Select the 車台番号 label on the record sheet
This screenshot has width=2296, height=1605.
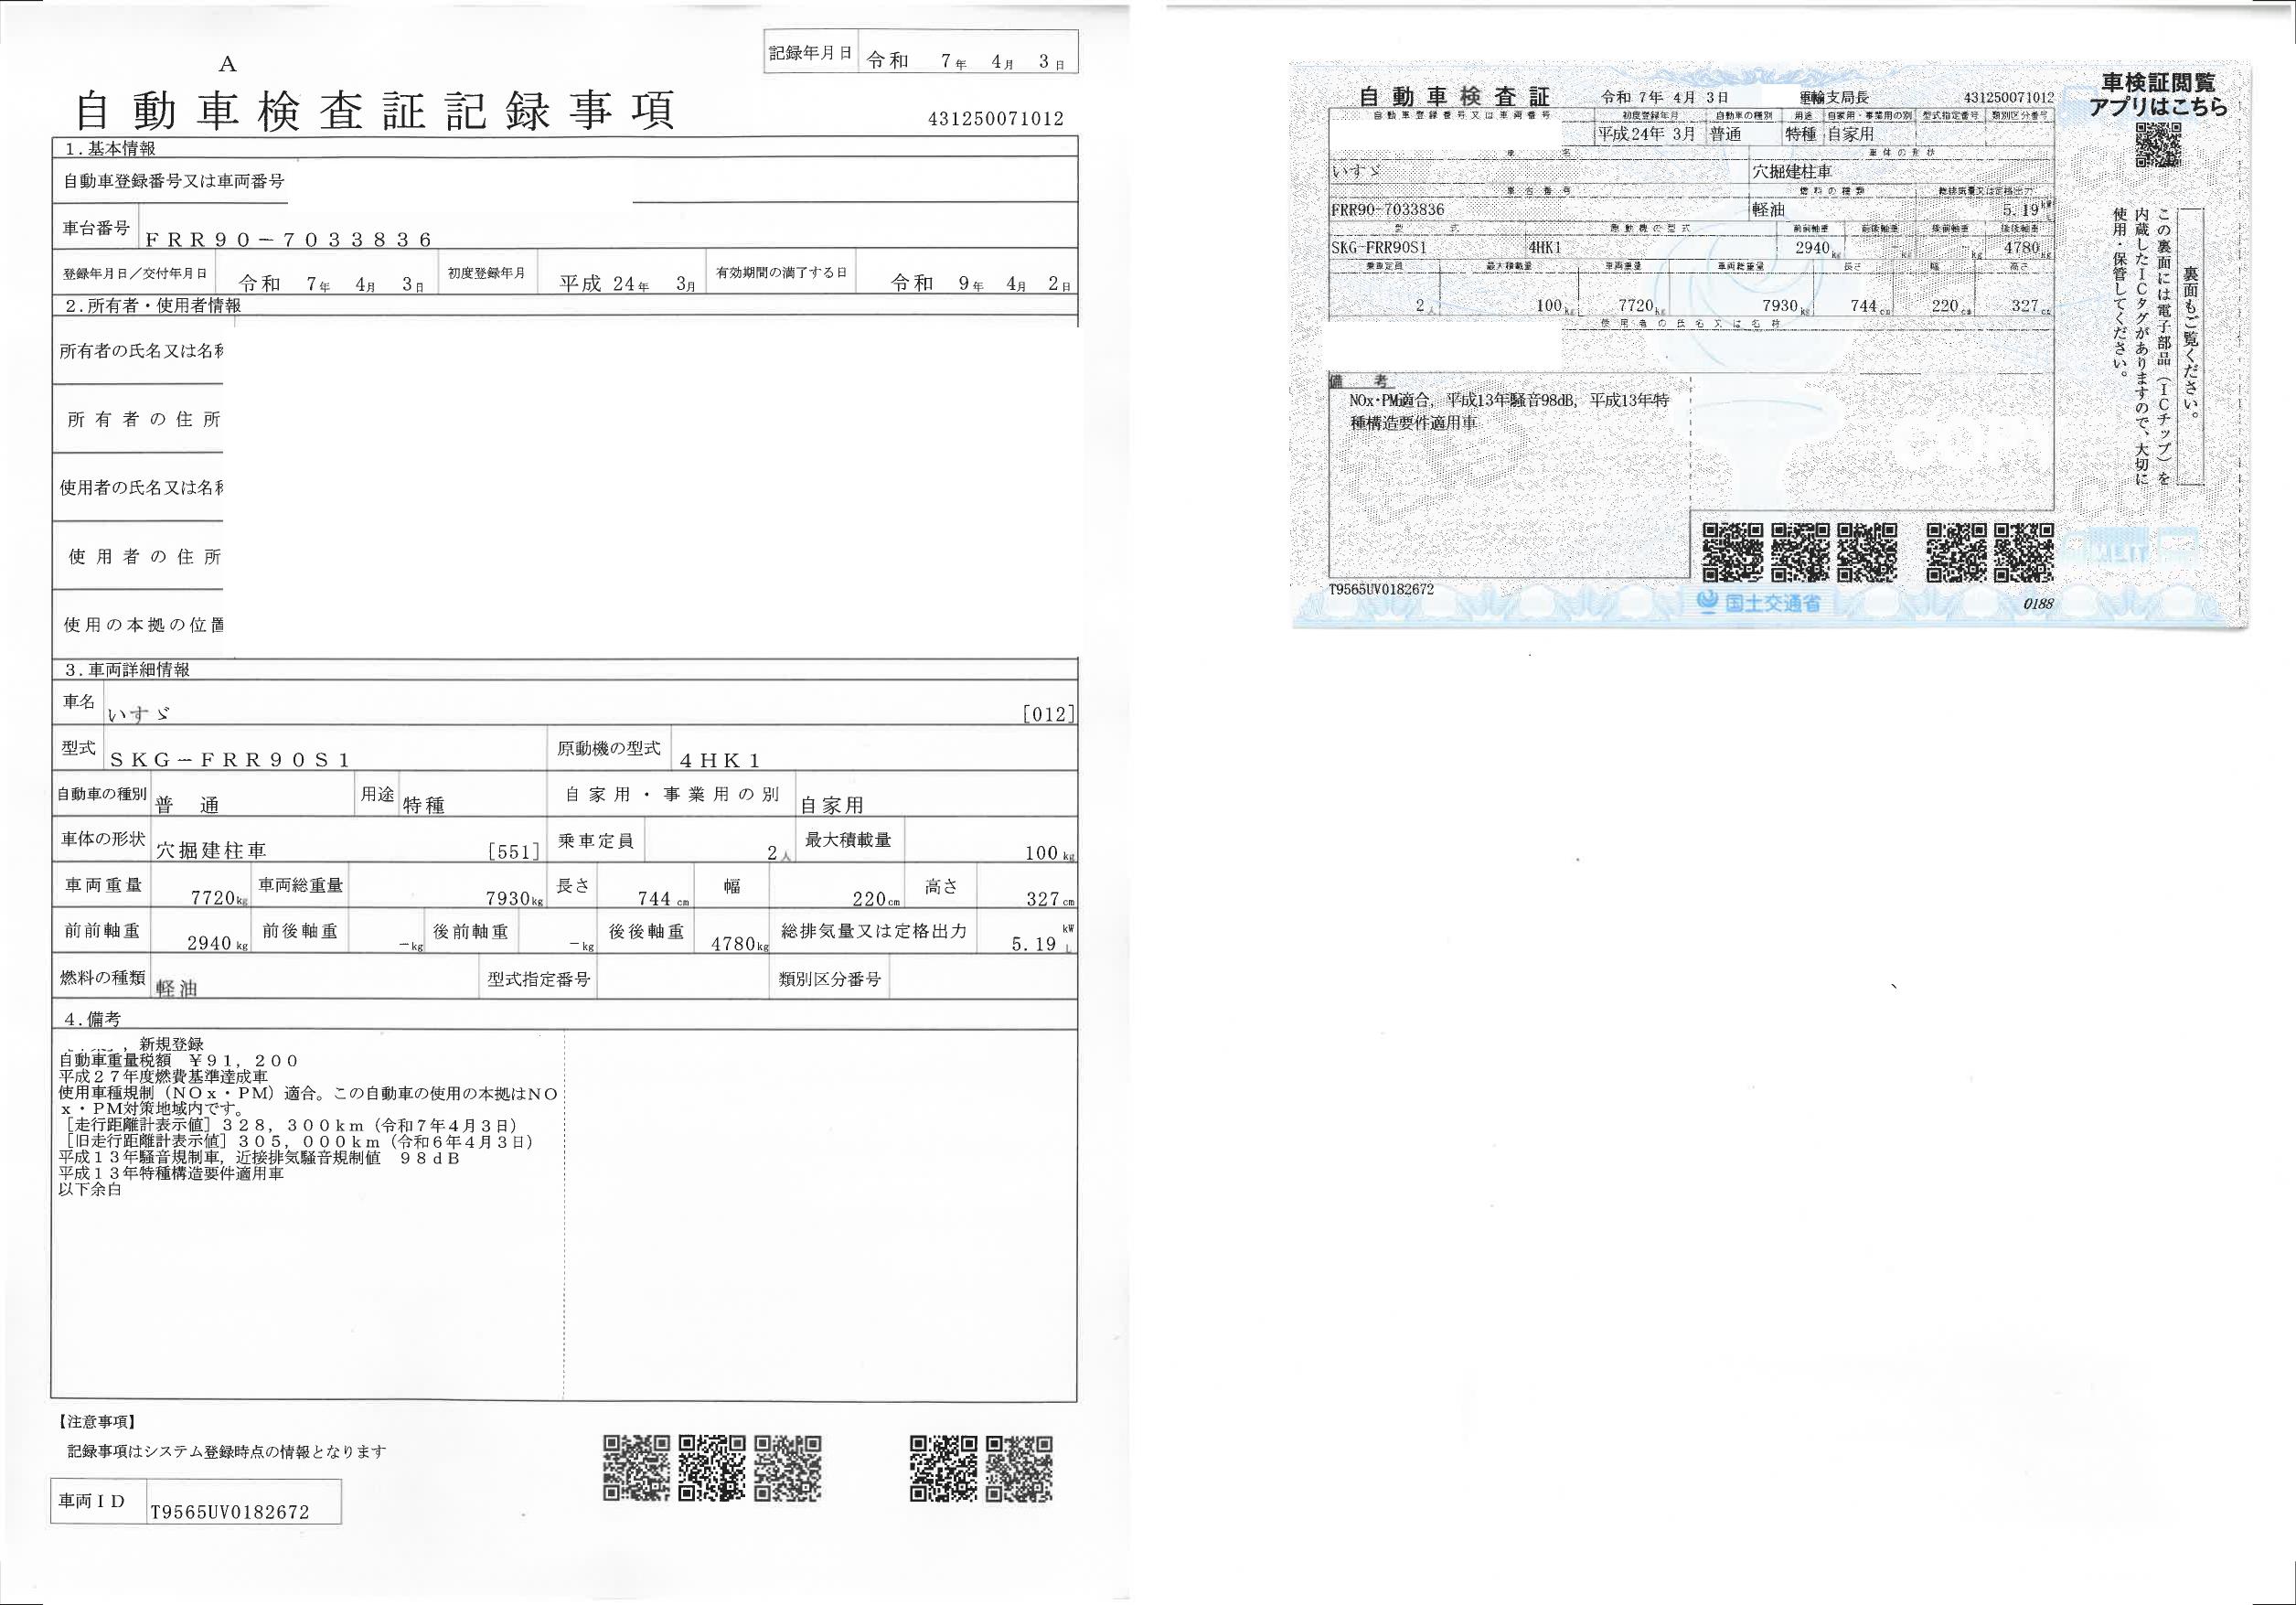(x=96, y=228)
